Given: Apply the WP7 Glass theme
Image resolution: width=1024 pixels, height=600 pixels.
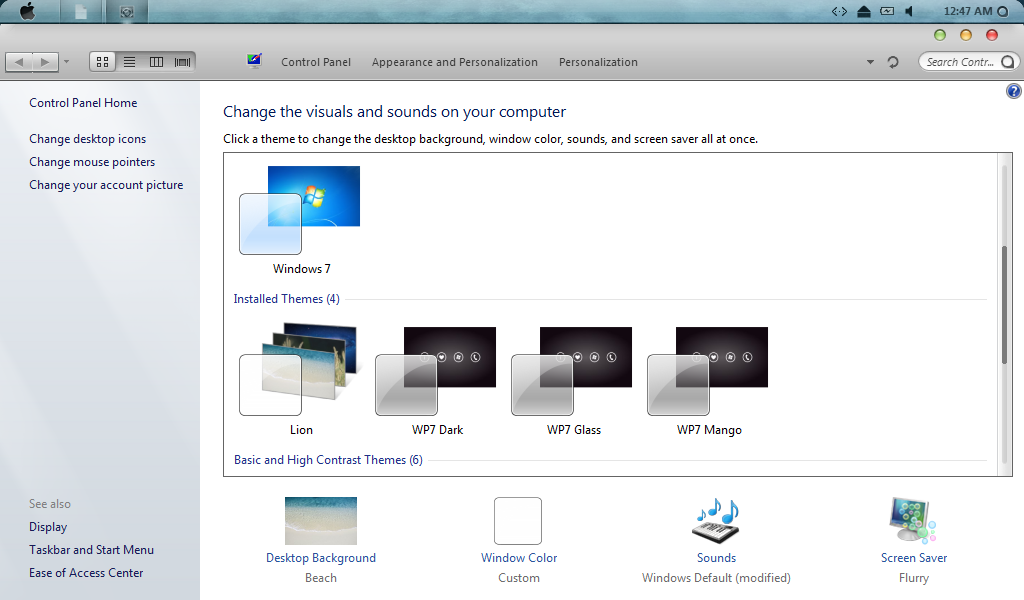Looking at the screenshot, I should pos(573,381).
